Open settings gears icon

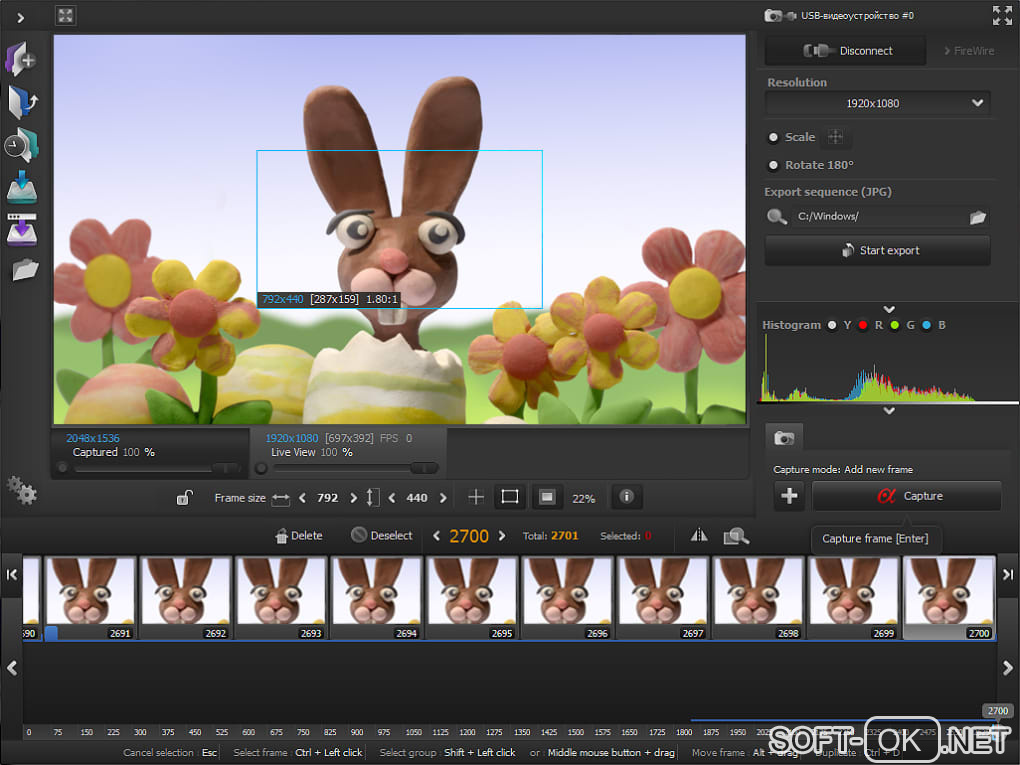[x=21, y=490]
